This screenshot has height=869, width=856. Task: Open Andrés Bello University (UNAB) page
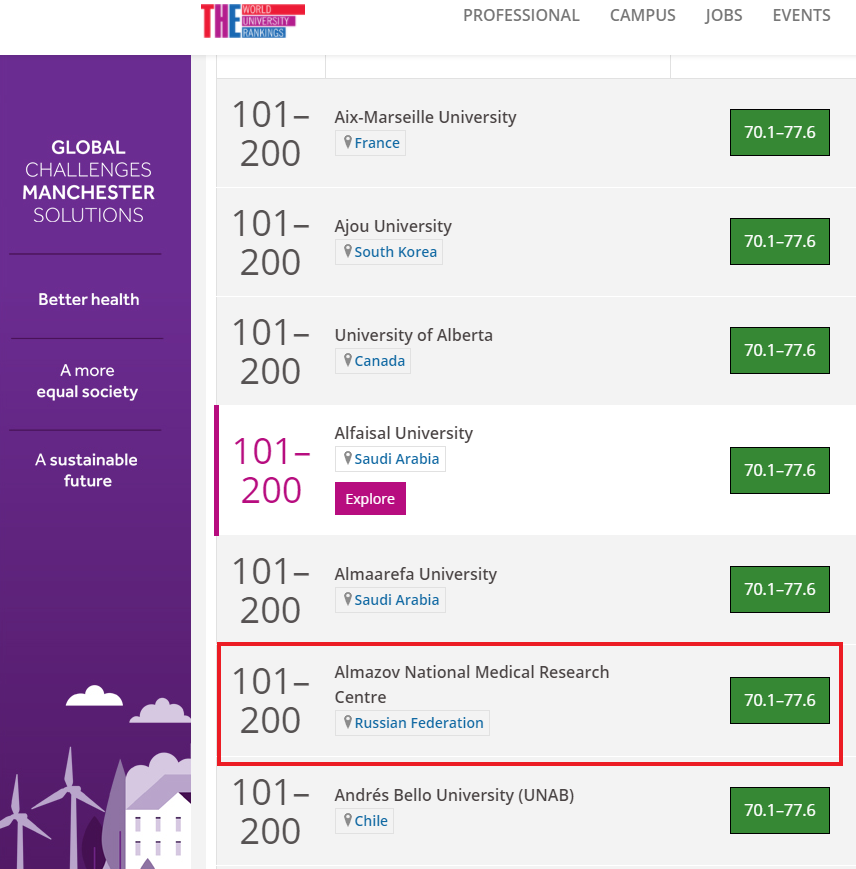click(454, 795)
